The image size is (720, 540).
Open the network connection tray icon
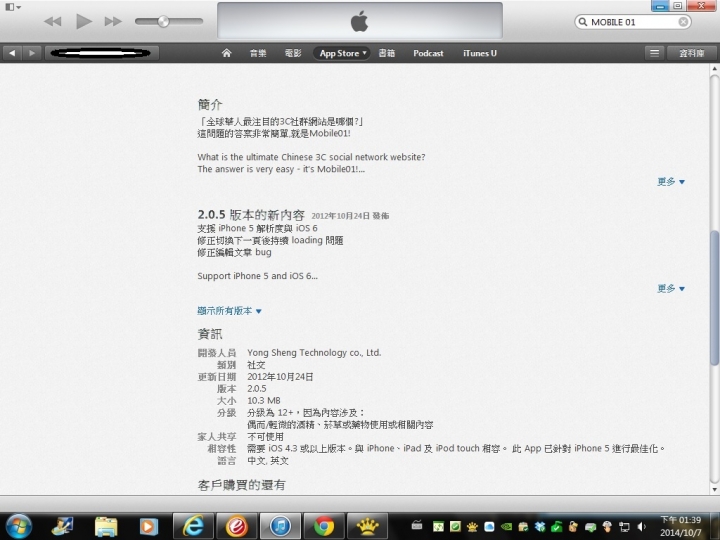[624, 527]
